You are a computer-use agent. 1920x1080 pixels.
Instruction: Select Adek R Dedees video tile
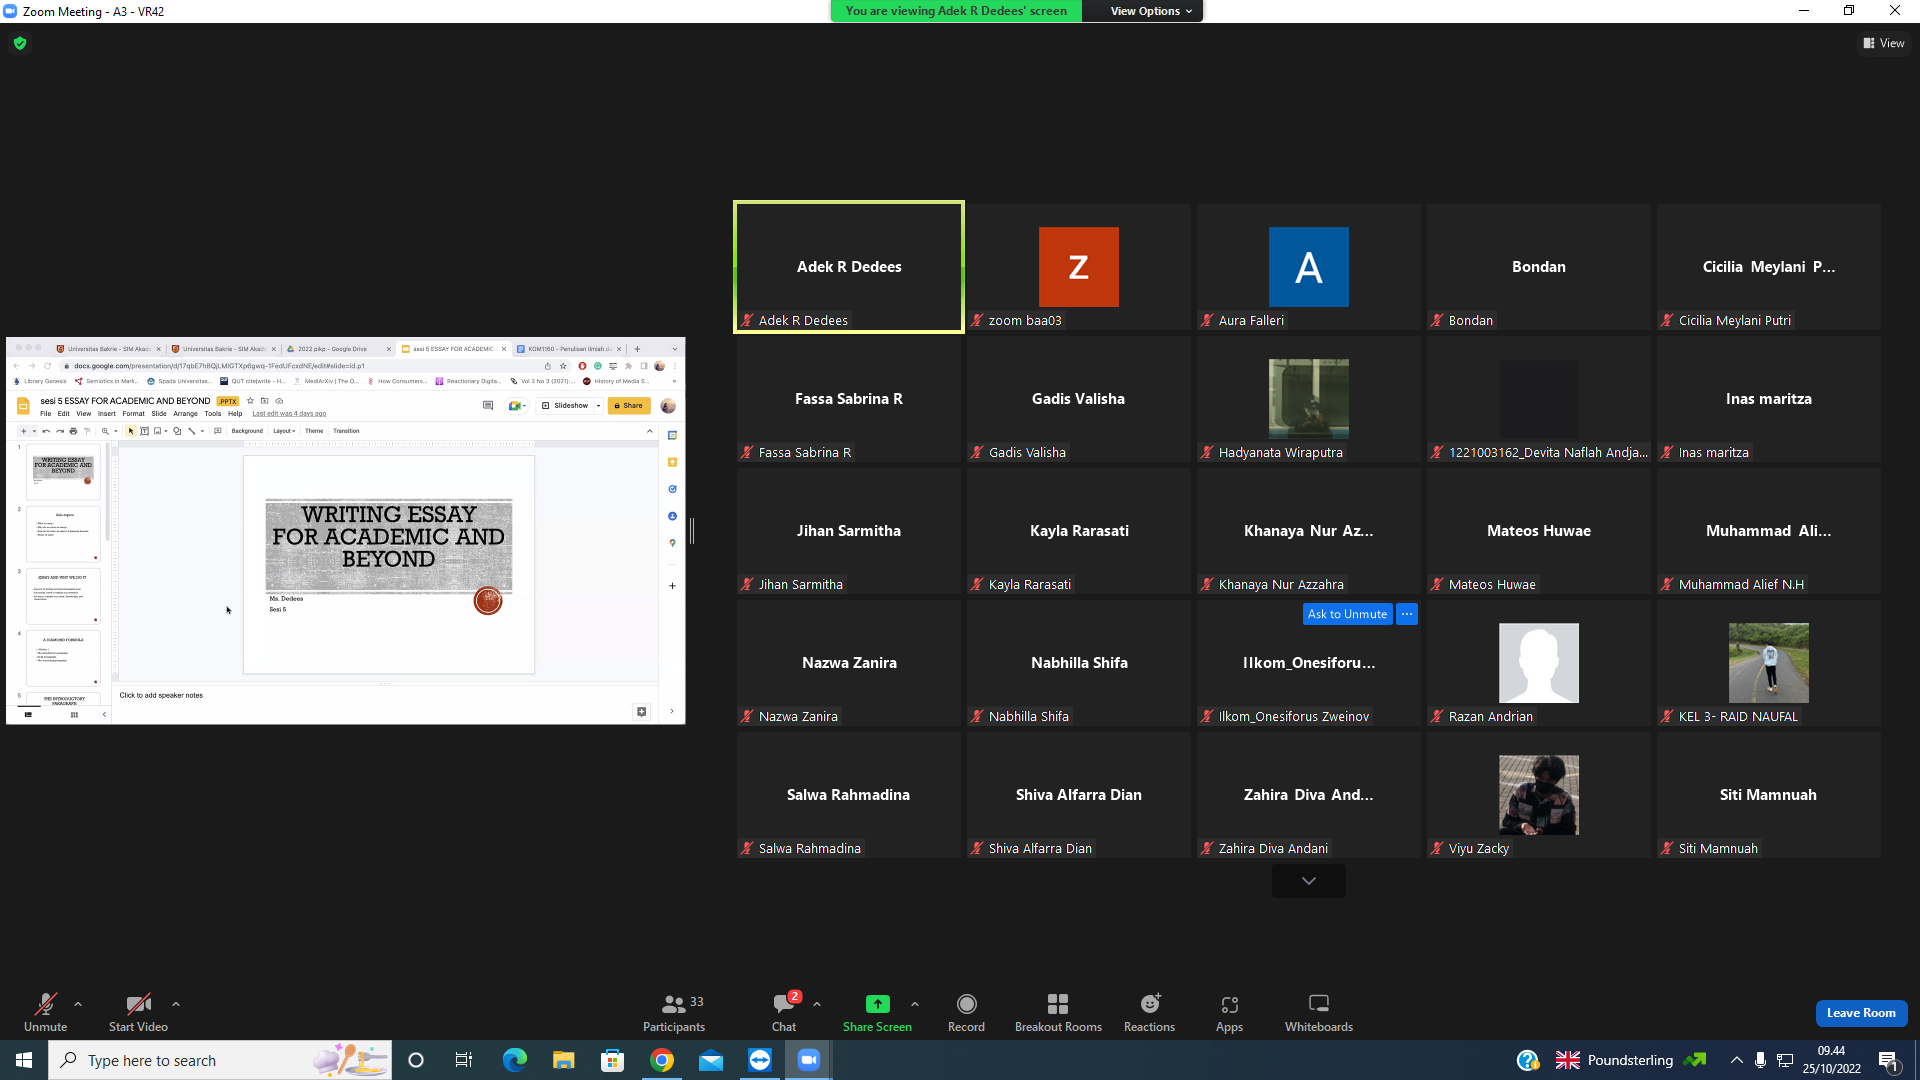tap(849, 267)
